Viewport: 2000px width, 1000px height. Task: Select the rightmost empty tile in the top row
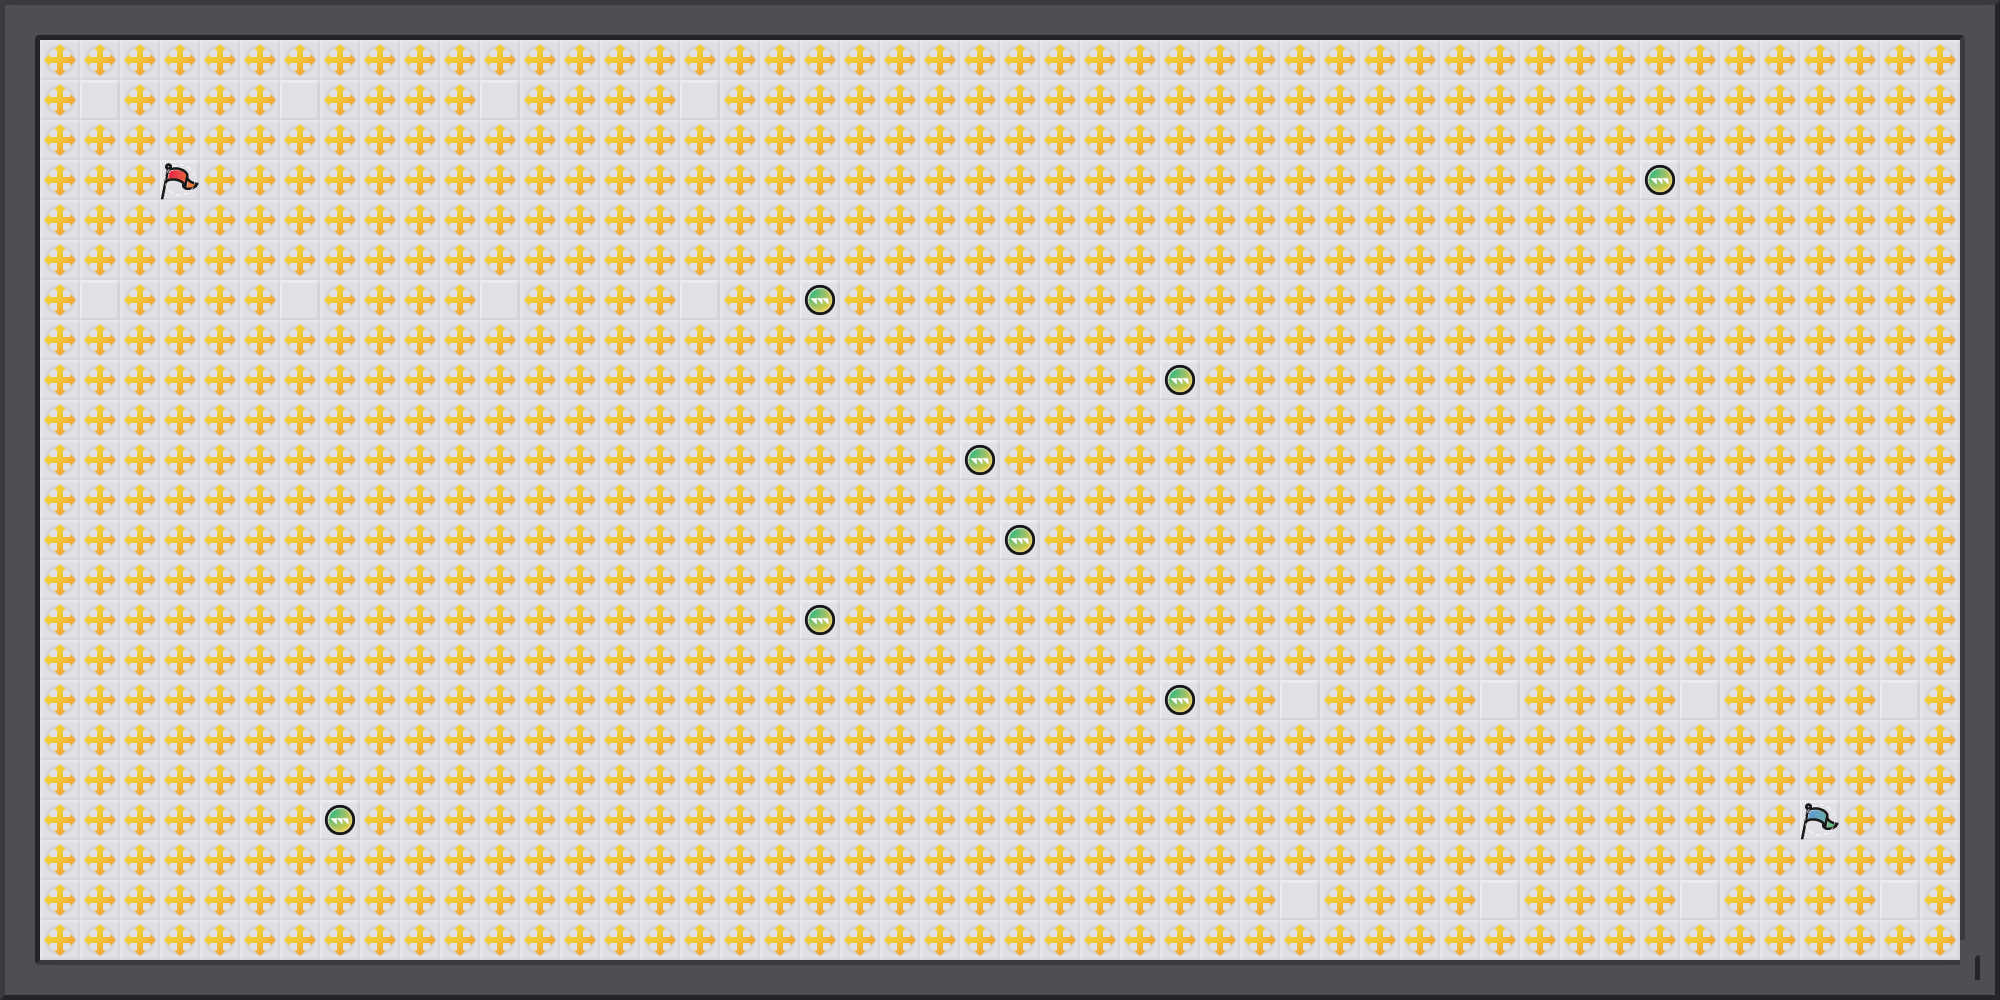pos(700,100)
